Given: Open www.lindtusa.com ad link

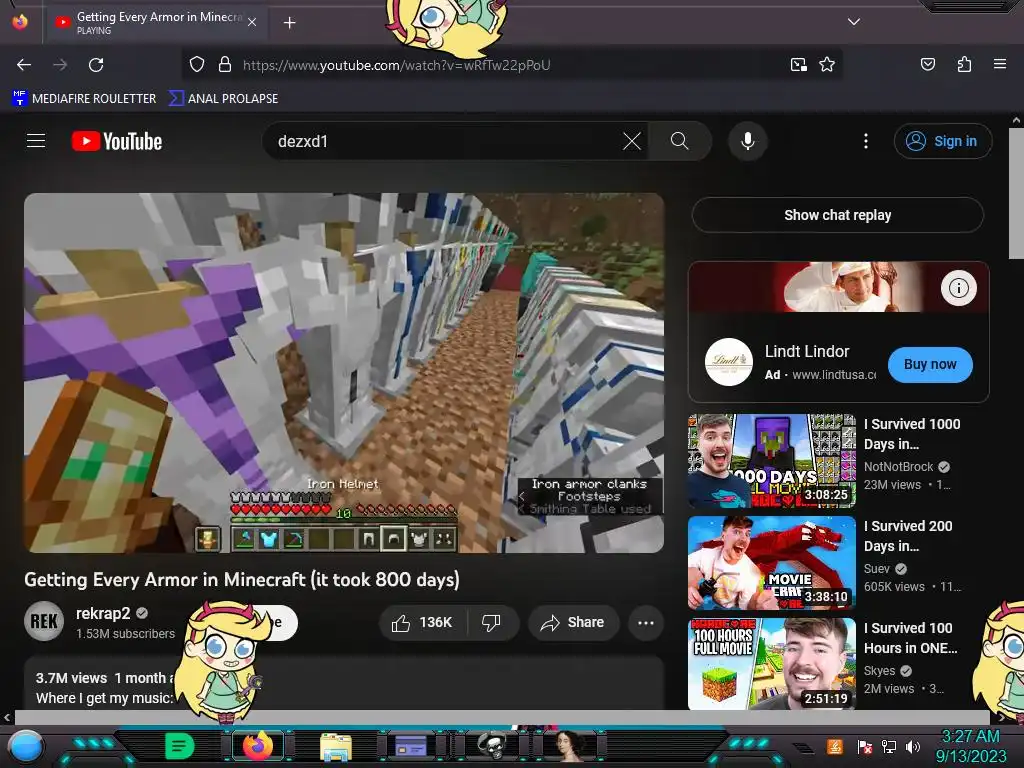Looking at the screenshot, I should click(833, 375).
